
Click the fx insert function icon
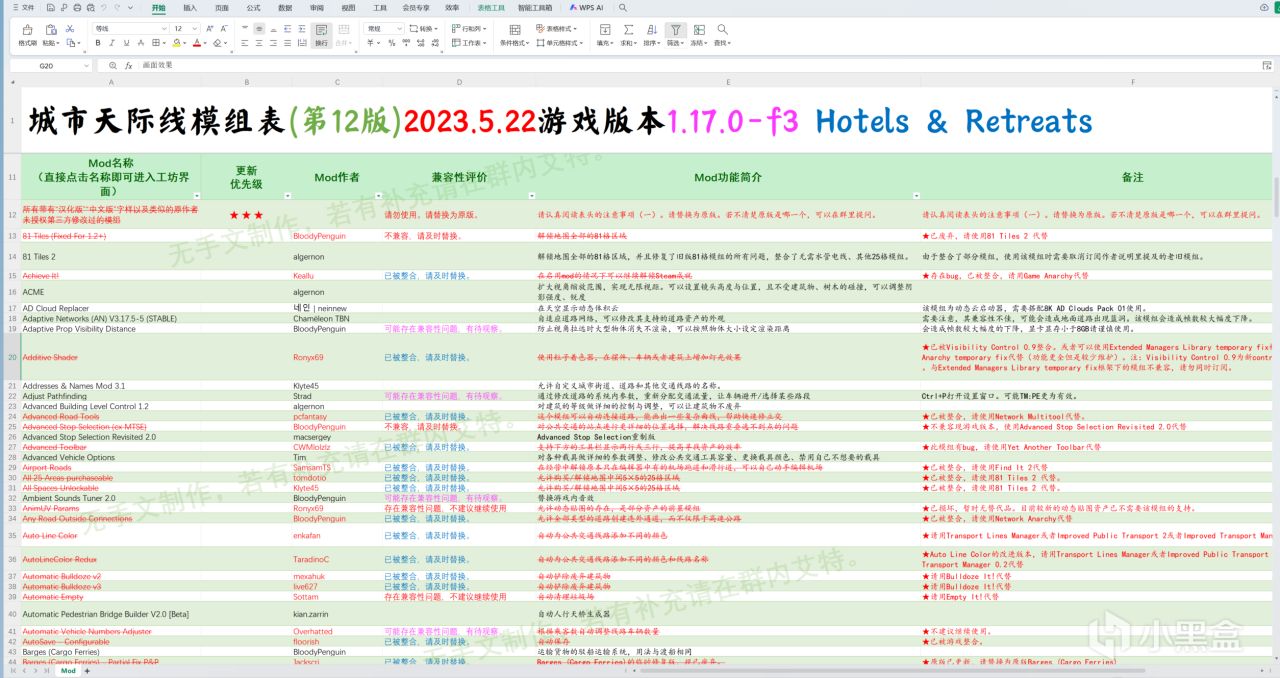[128, 65]
